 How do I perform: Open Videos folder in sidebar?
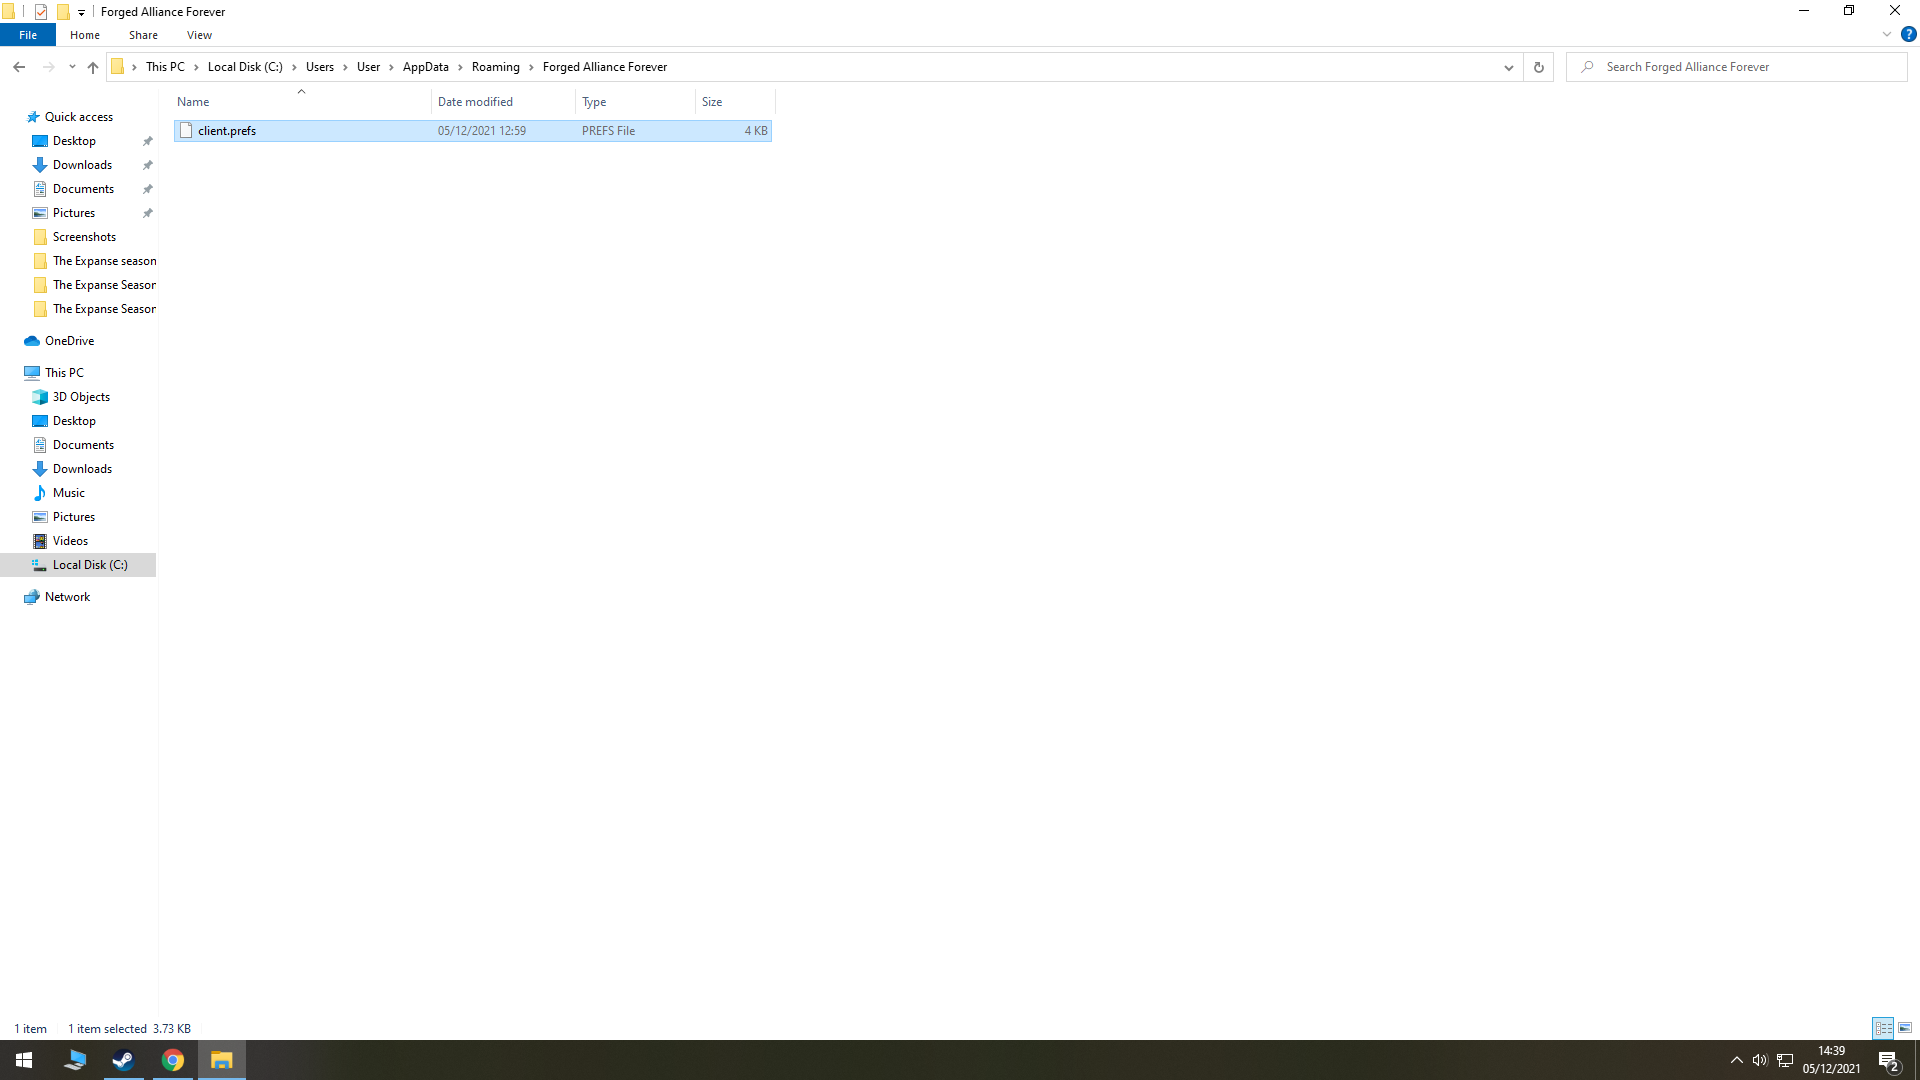pos(70,541)
